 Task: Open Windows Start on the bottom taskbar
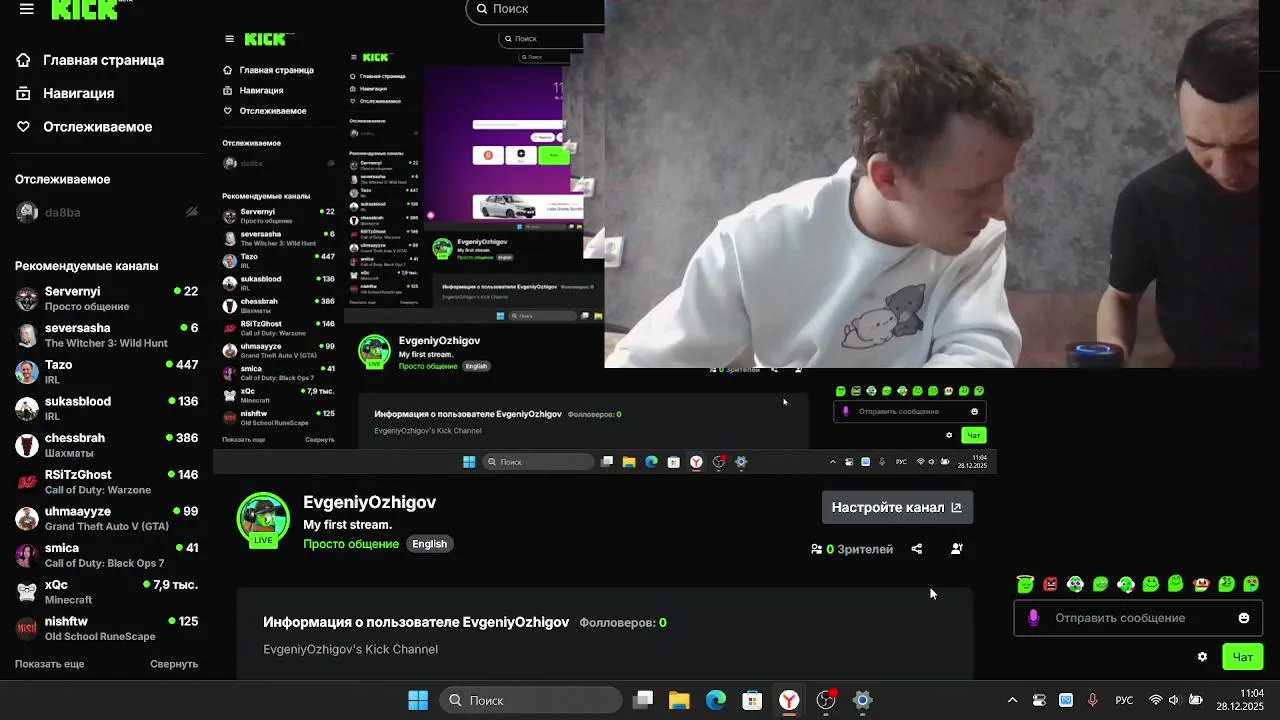click(x=418, y=700)
